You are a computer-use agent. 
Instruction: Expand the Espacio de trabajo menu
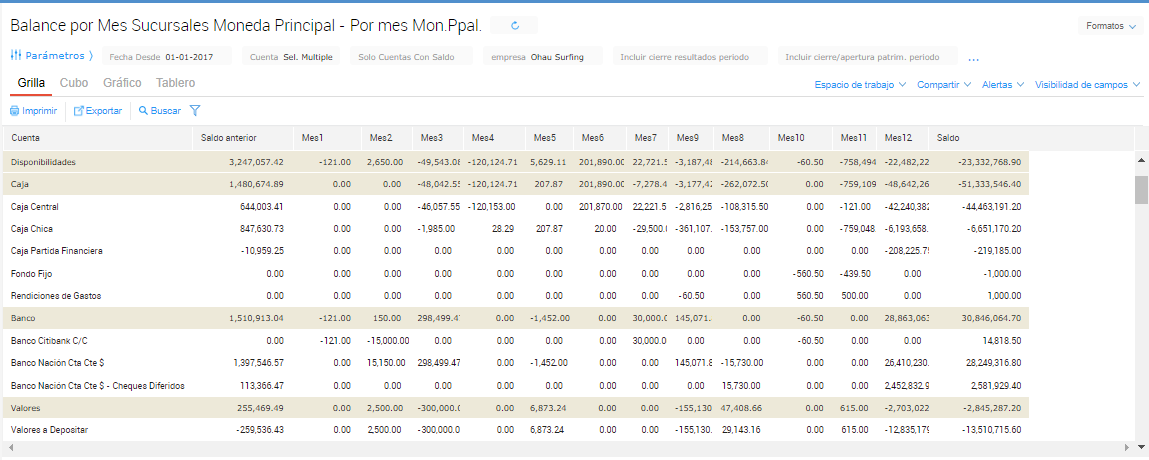860,85
